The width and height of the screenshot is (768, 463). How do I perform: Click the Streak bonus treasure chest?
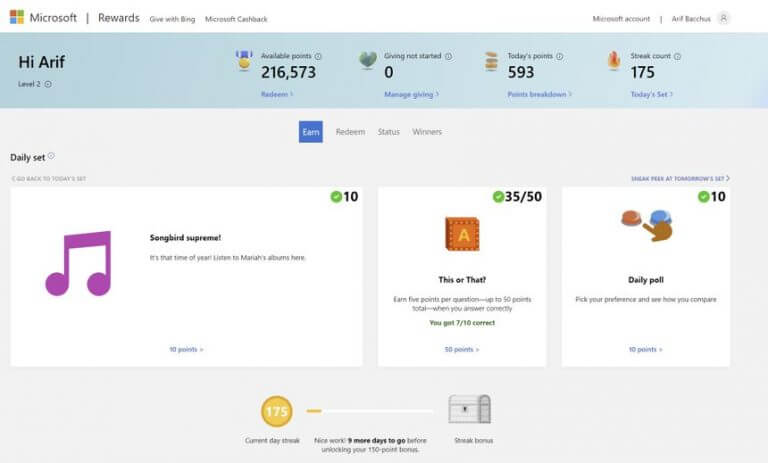[x=469, y=409]
